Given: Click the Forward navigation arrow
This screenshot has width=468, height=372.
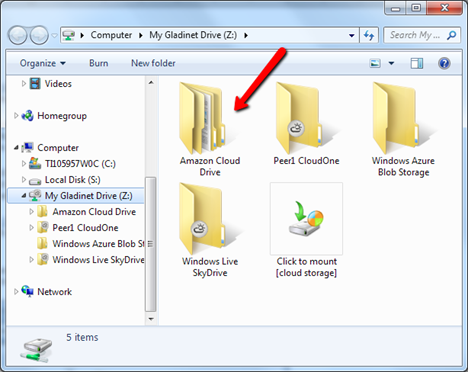Looking at the screenshot, I should (x=39, y=35).
